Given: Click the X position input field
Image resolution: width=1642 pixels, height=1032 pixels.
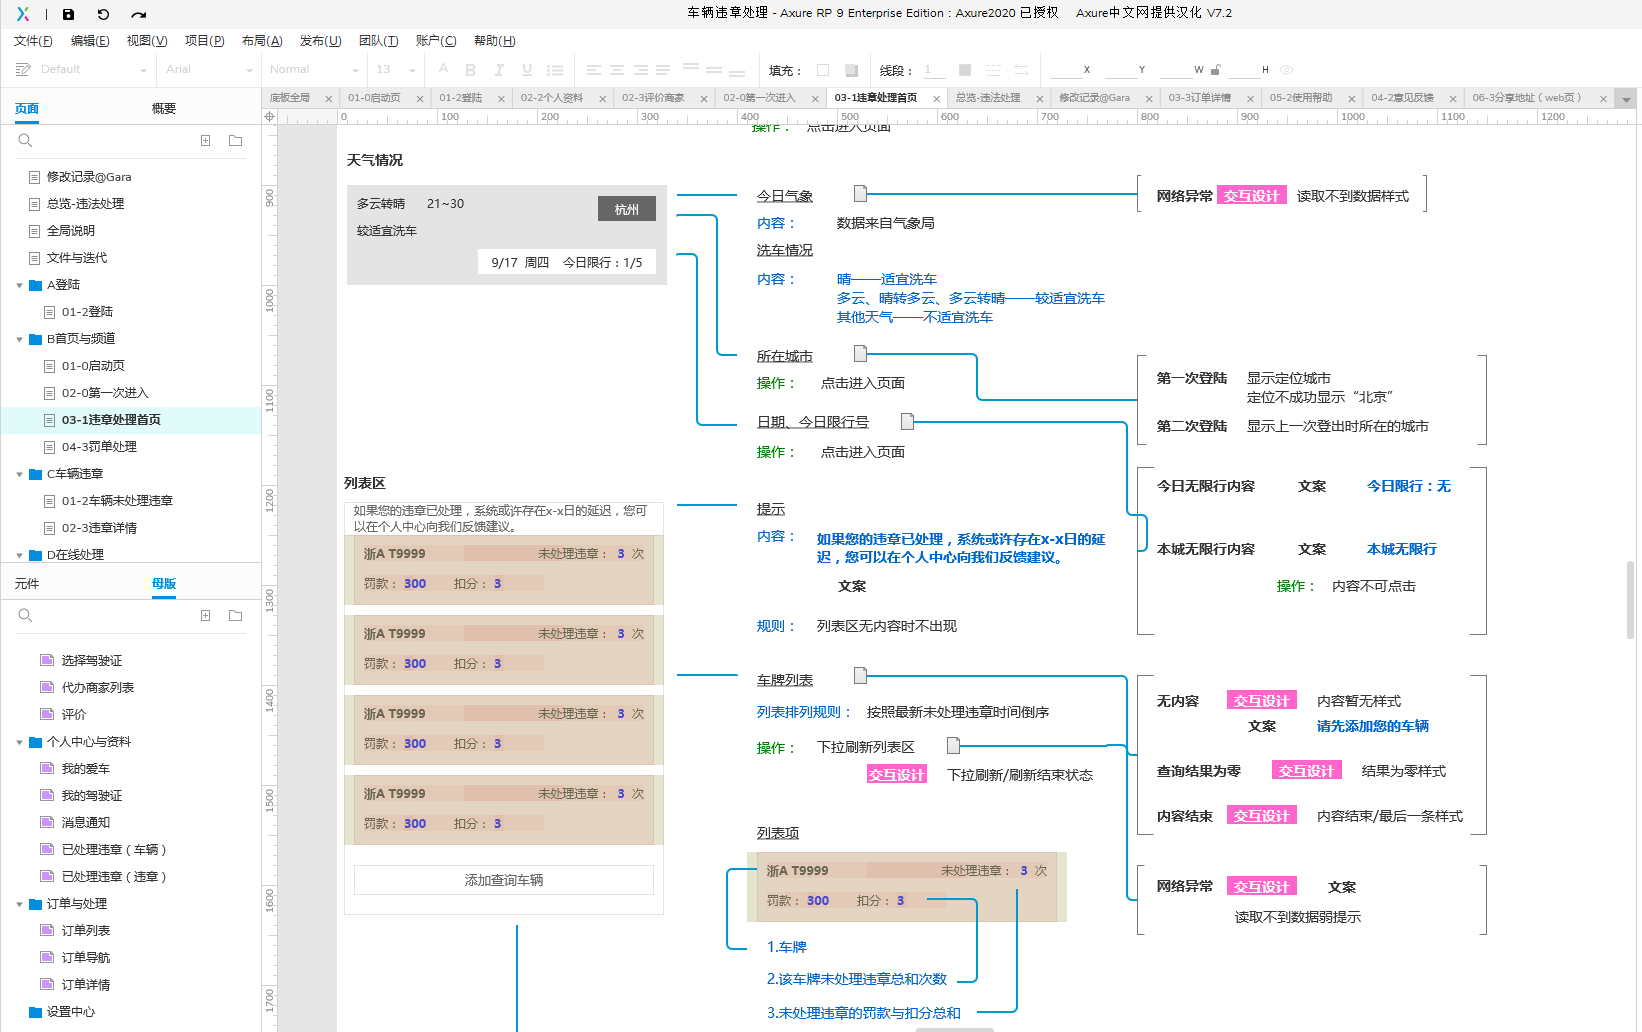Looking at the screenshot, I should click(1064, 70).
